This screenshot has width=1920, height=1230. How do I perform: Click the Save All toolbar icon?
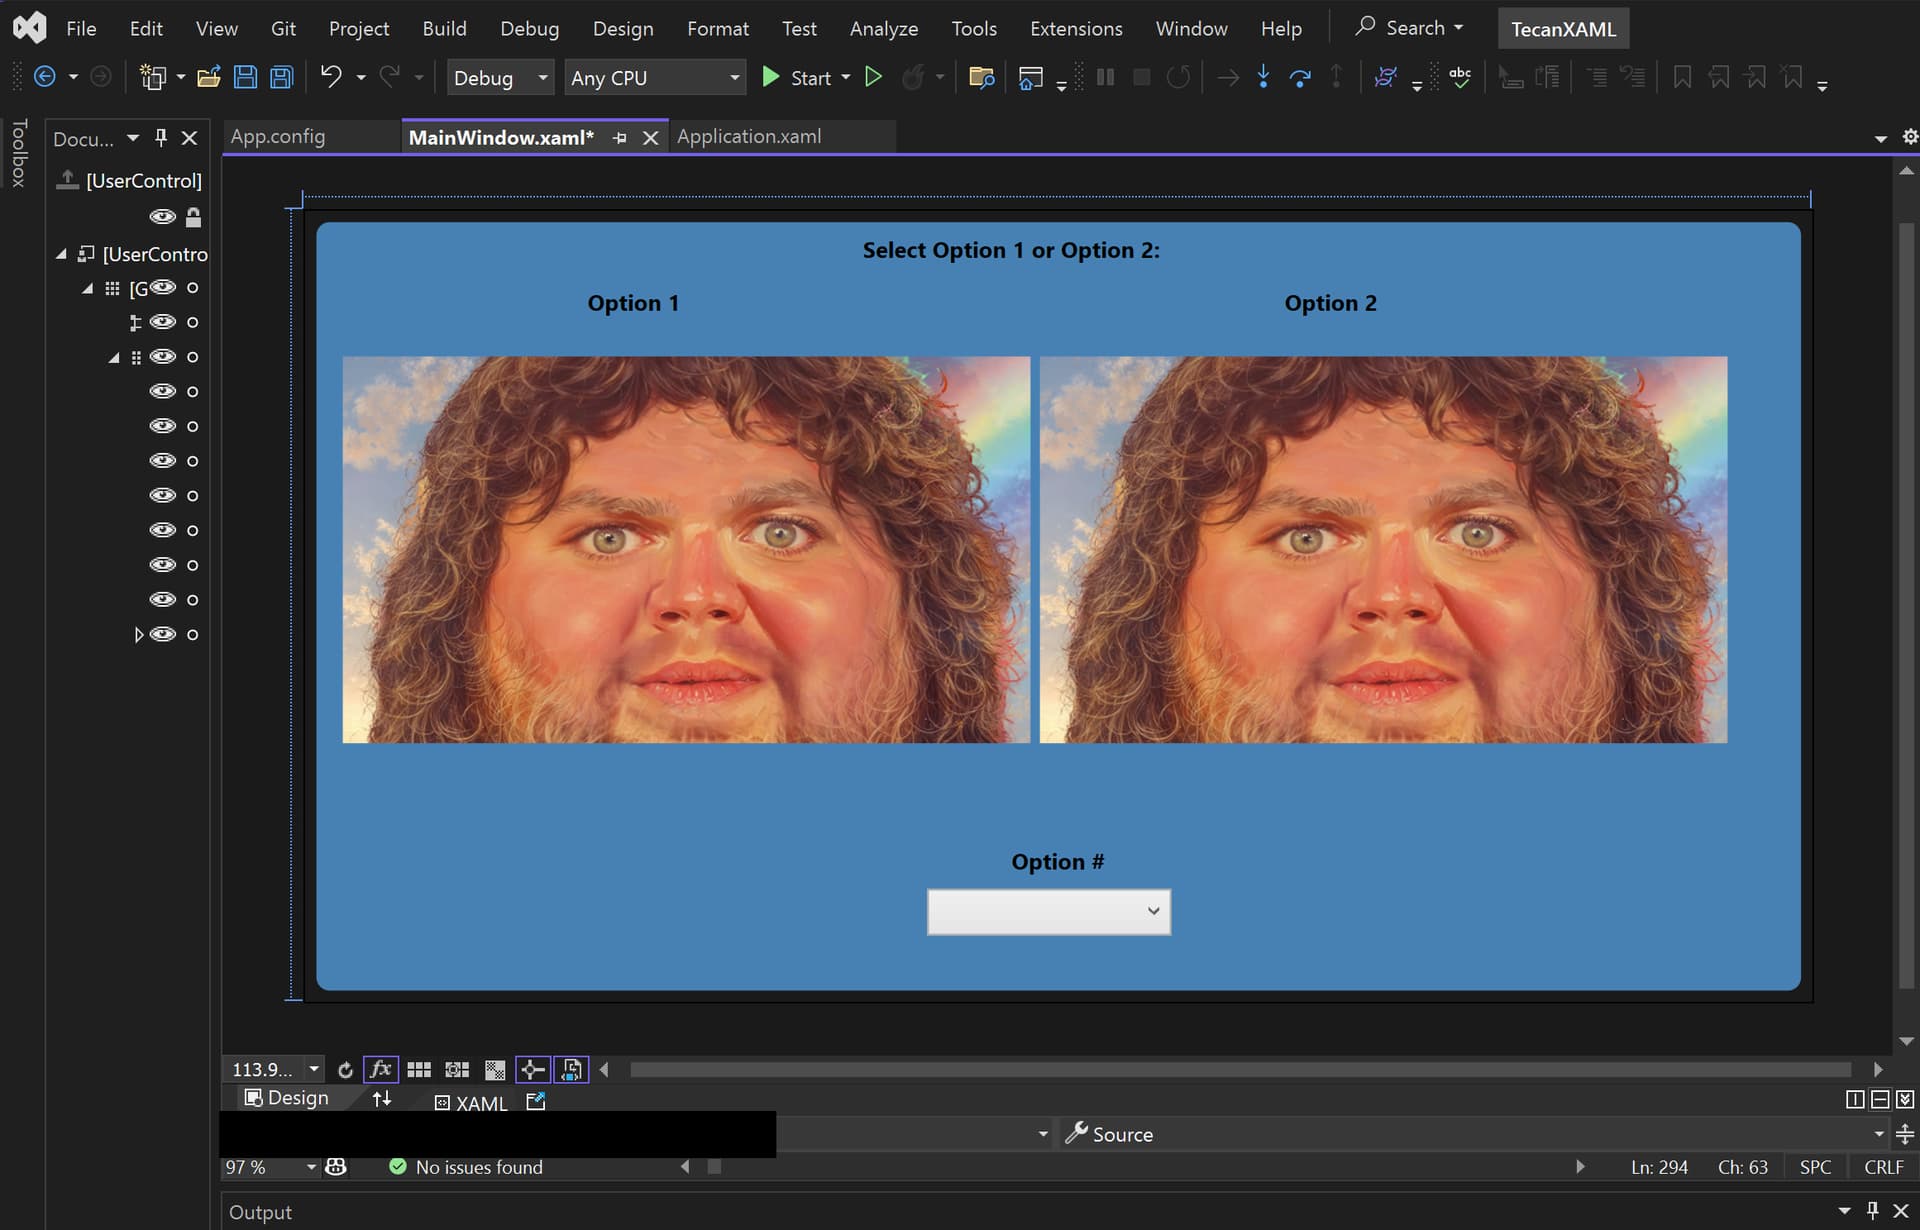coord(282,78)
